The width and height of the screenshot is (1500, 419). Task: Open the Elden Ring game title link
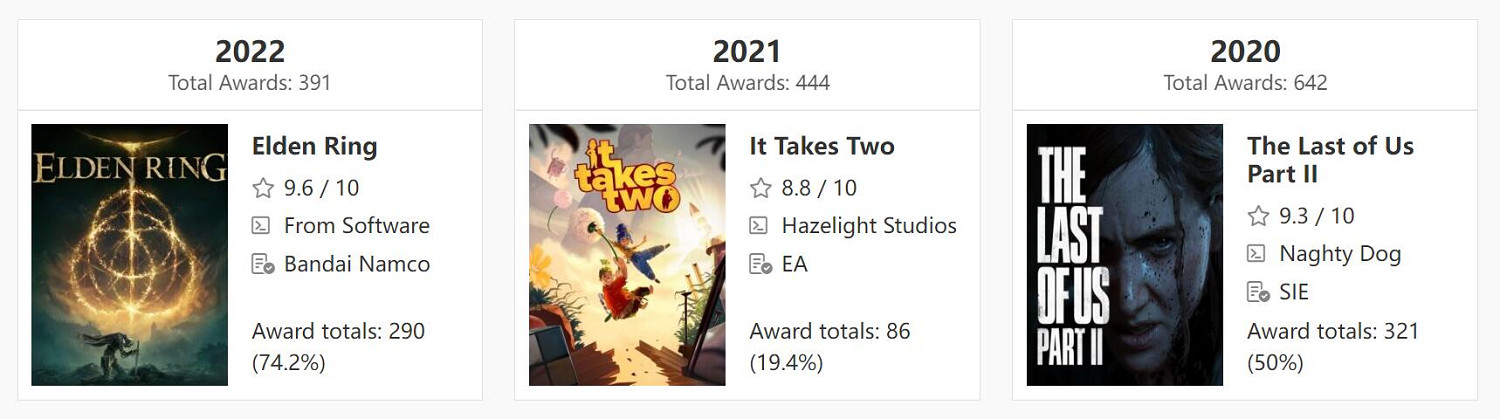pos(314,146)
